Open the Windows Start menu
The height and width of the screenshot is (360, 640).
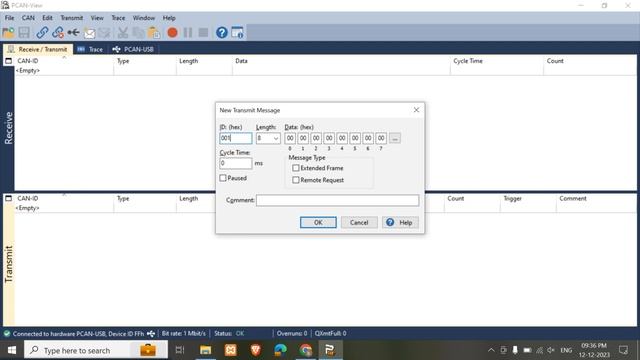tap(12, 350)
